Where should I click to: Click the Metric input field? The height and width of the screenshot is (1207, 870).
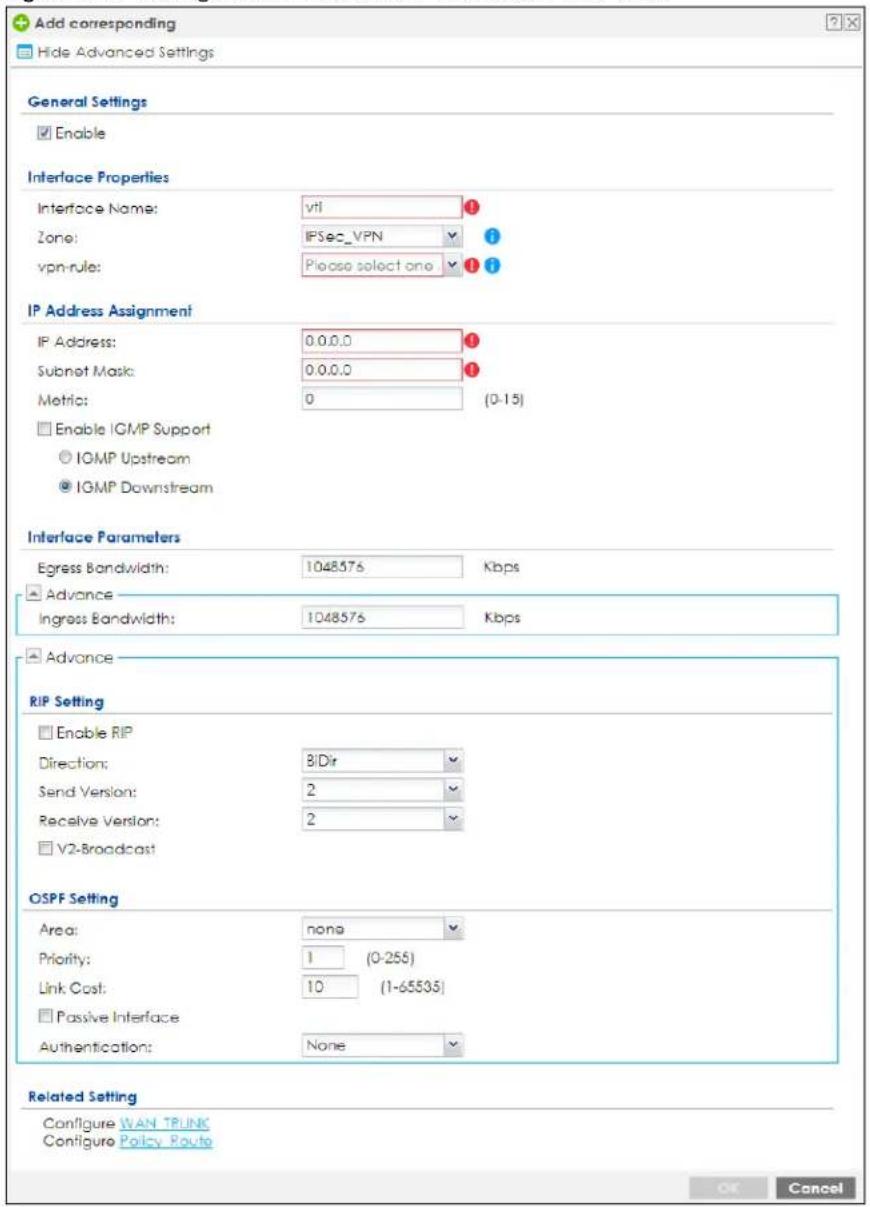[x=382, y=401]
